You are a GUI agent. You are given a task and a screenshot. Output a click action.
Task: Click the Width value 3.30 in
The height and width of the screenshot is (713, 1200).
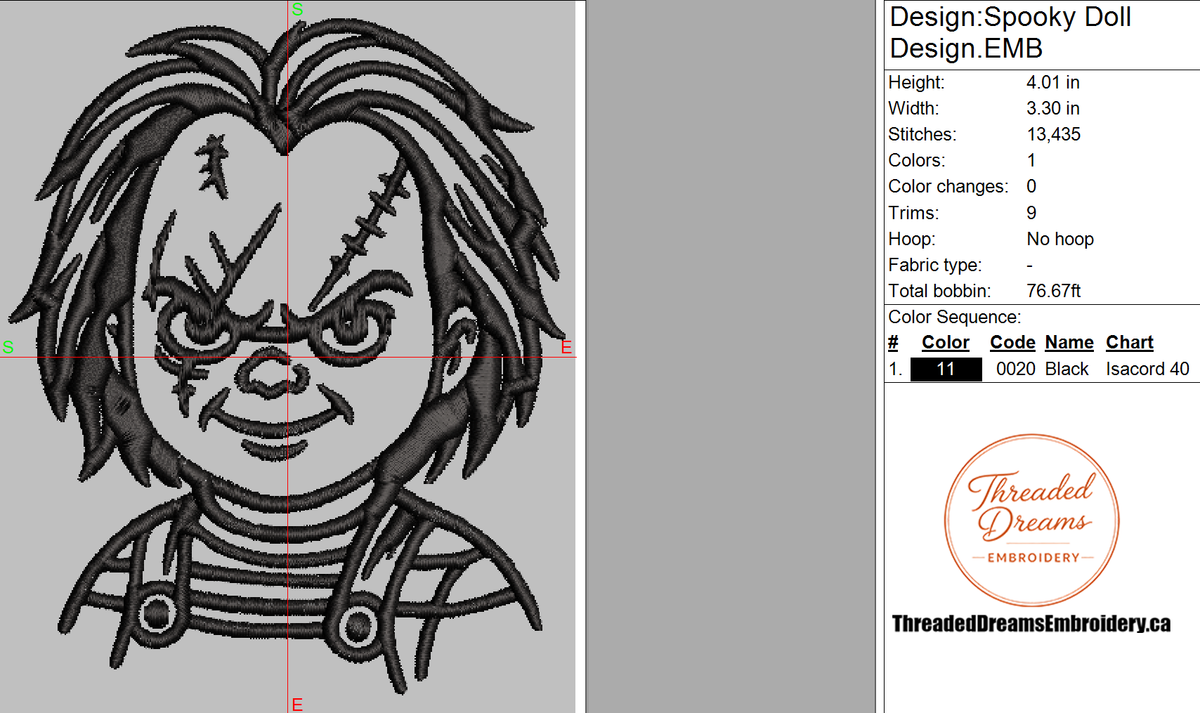point(1053,108)
